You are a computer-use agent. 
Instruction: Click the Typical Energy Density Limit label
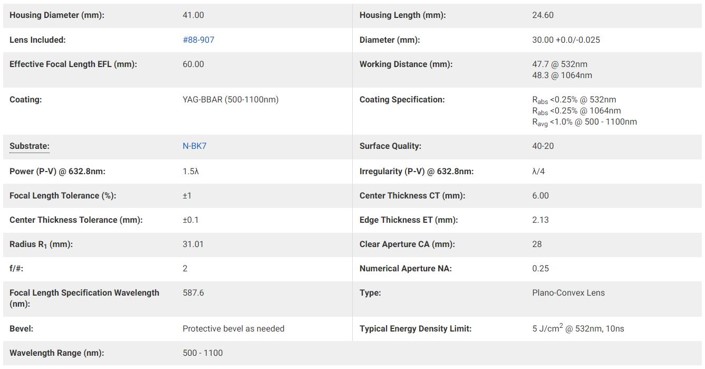pos(415,329)
